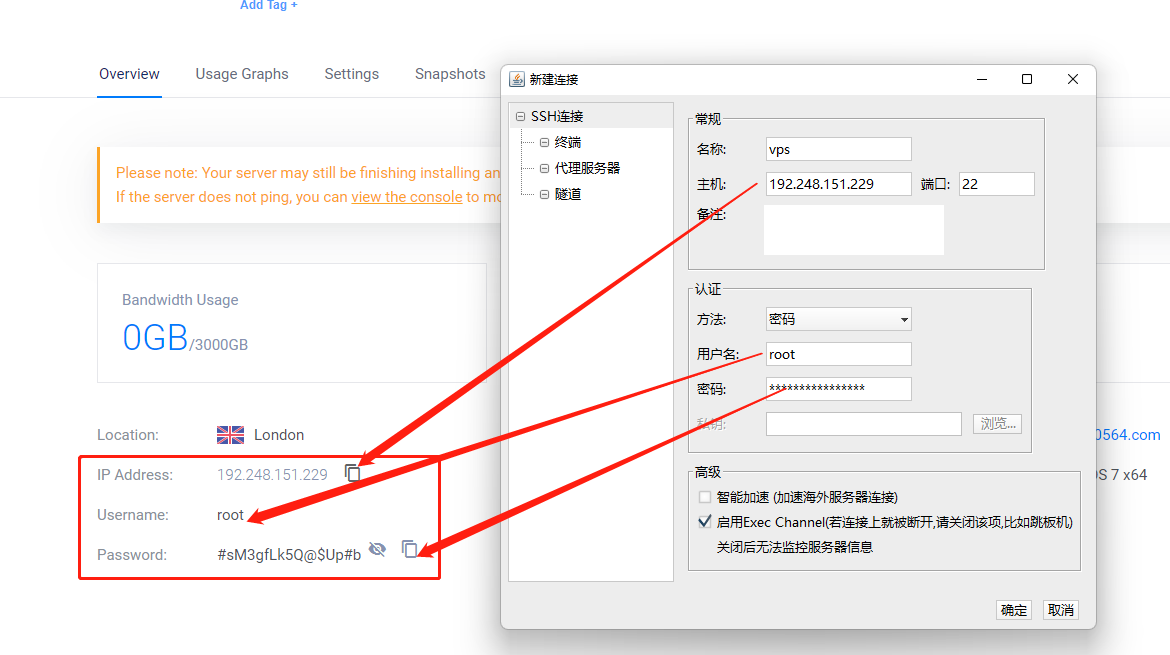Viewport: 1170px width, 655px height.
Task: Minimize the 新建连接 dialog window
Action: [x=980, y=80]
